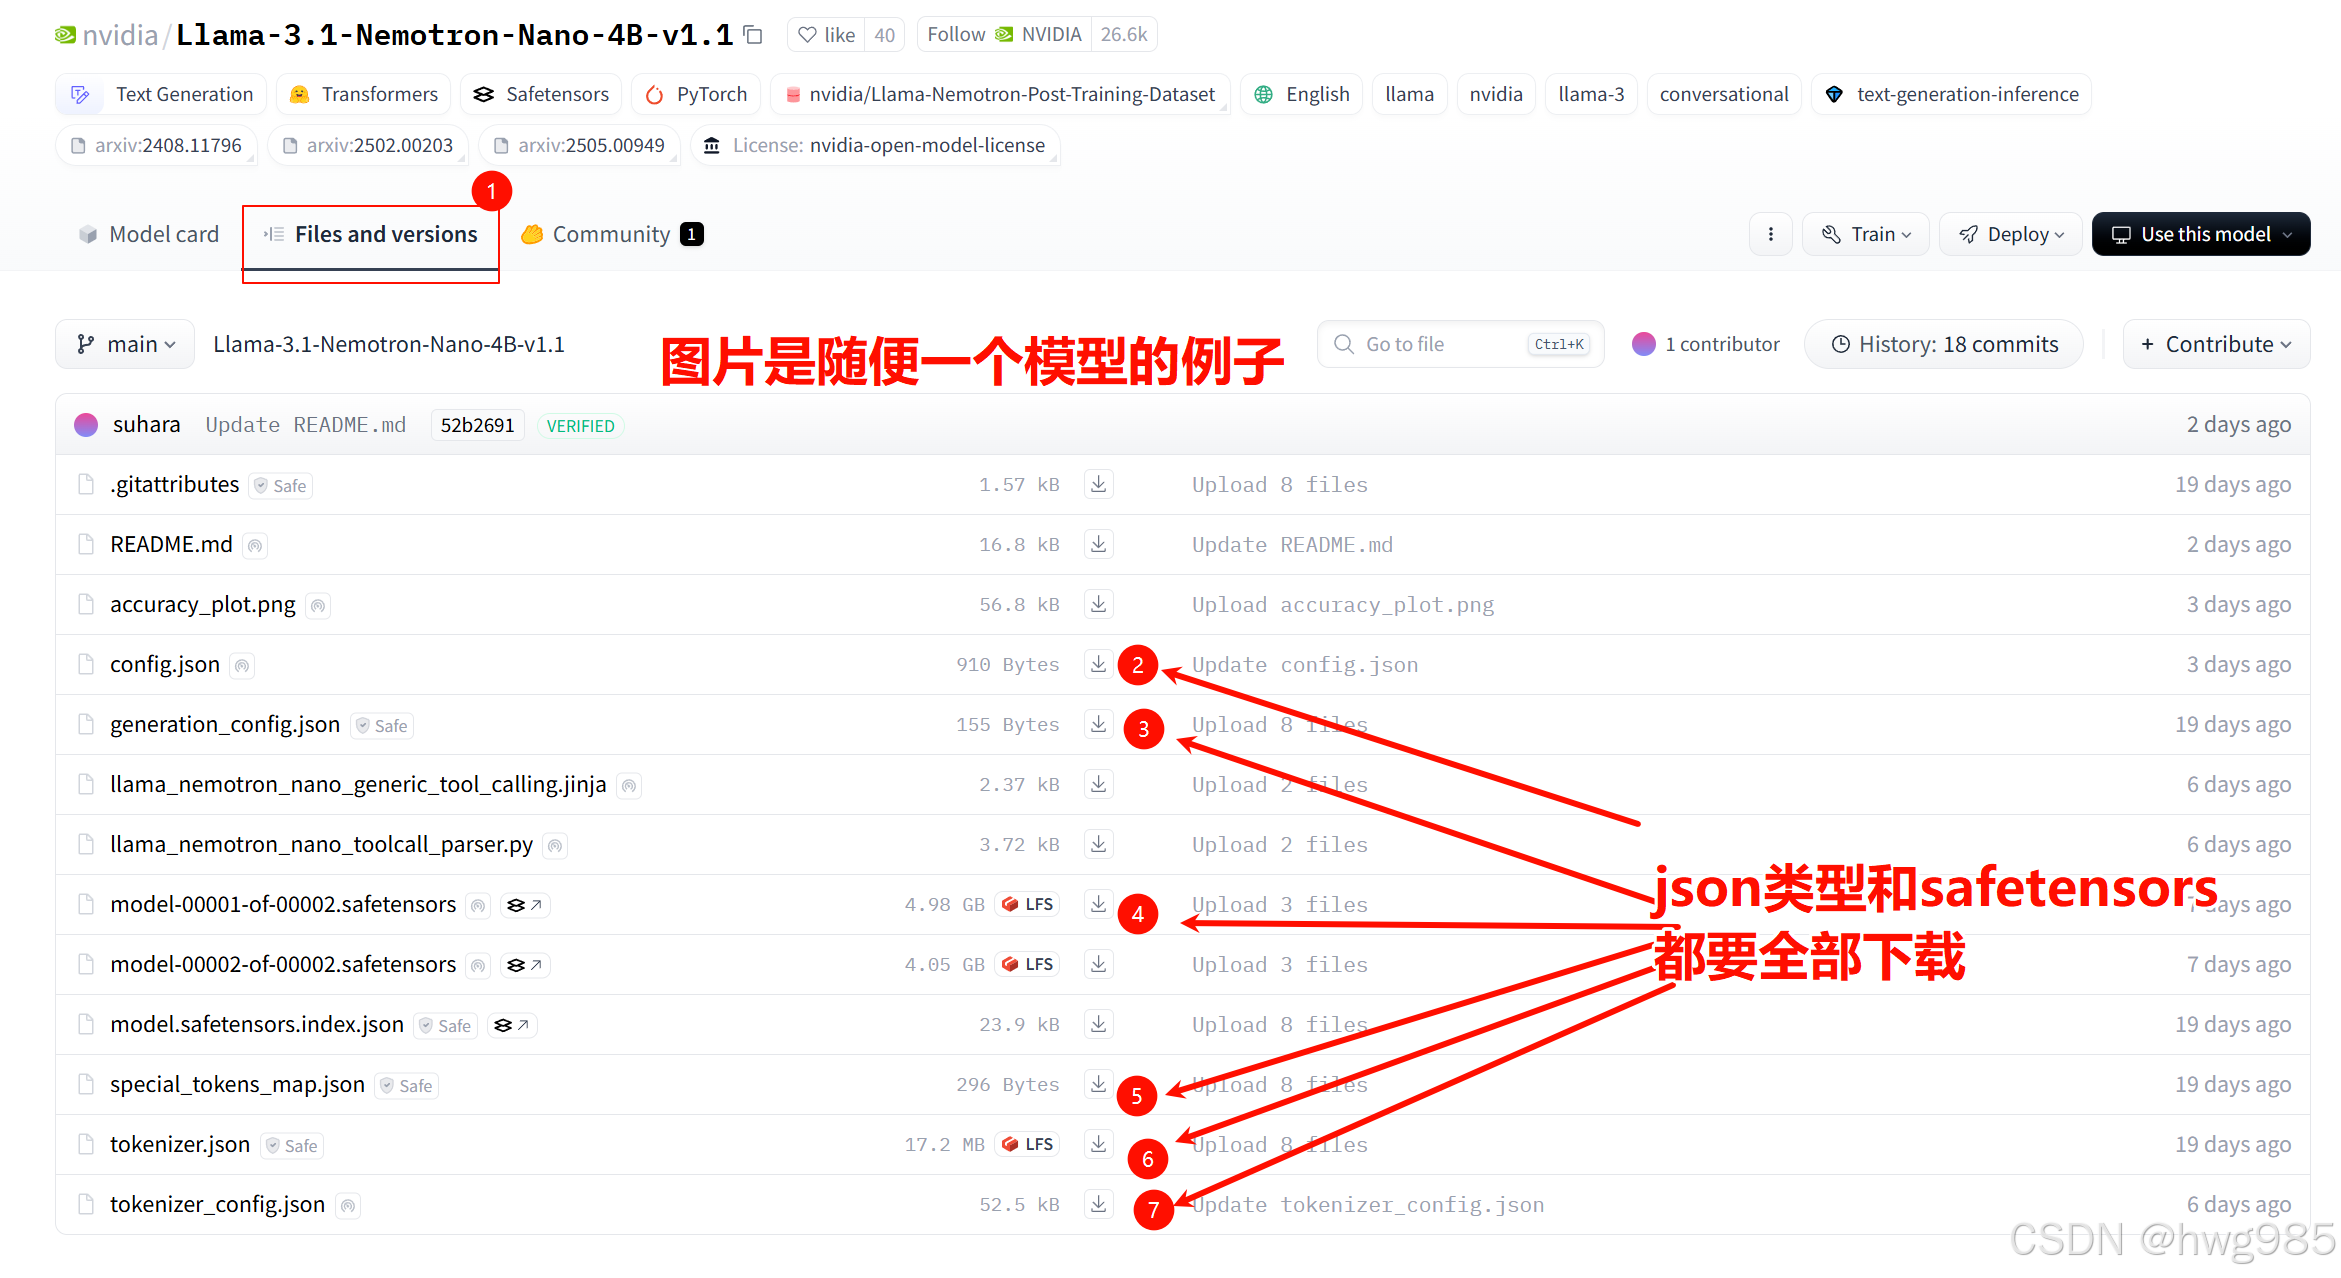Open safetensors viewer for model-00001-of-00002.safetensors
This screenshot has width=2341, height=1278.
(524, 904)
